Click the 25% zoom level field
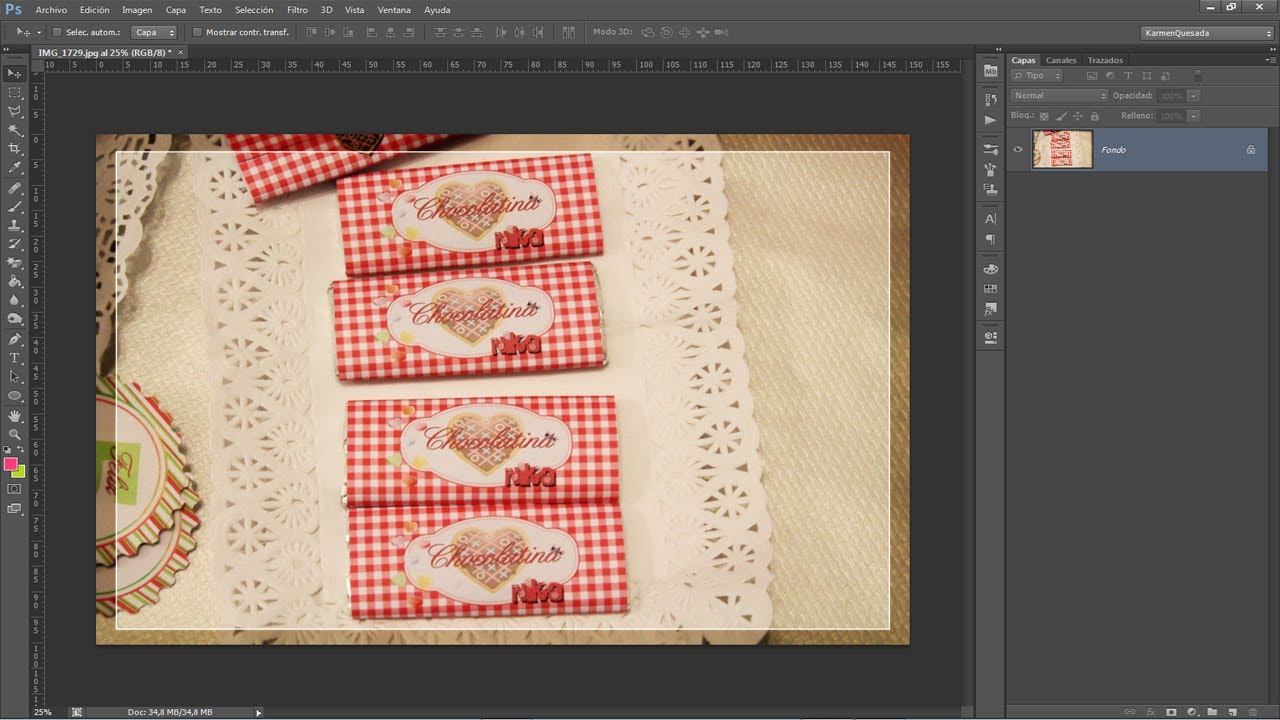This screenshot has height=720, width=1280. tap(44, 712)
